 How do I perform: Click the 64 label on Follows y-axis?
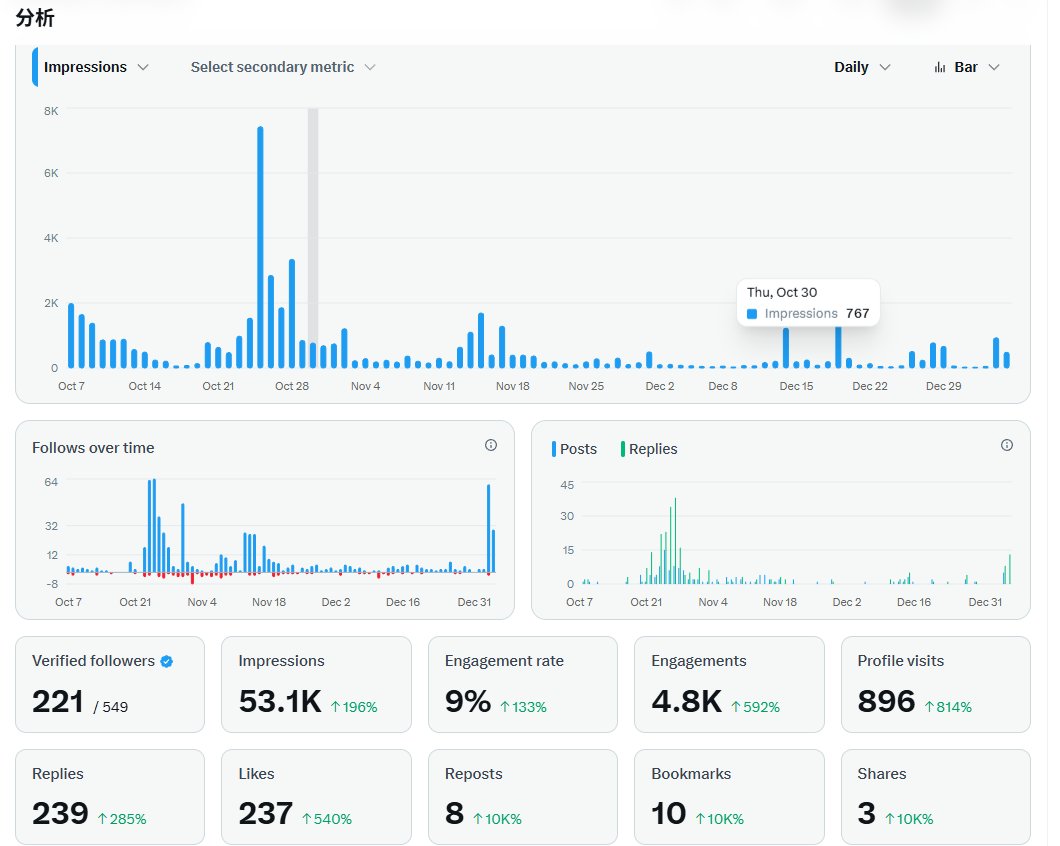51,482
